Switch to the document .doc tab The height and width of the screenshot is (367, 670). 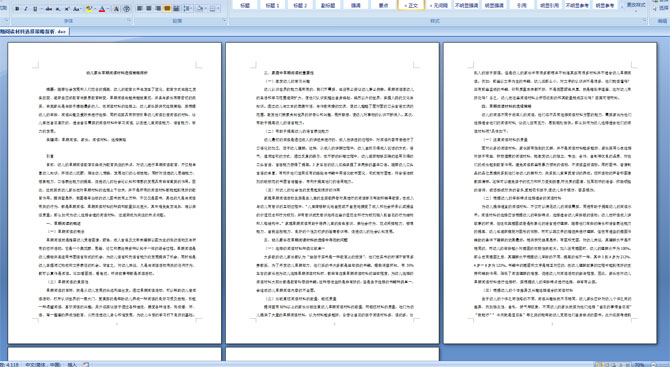click(34, 31)
